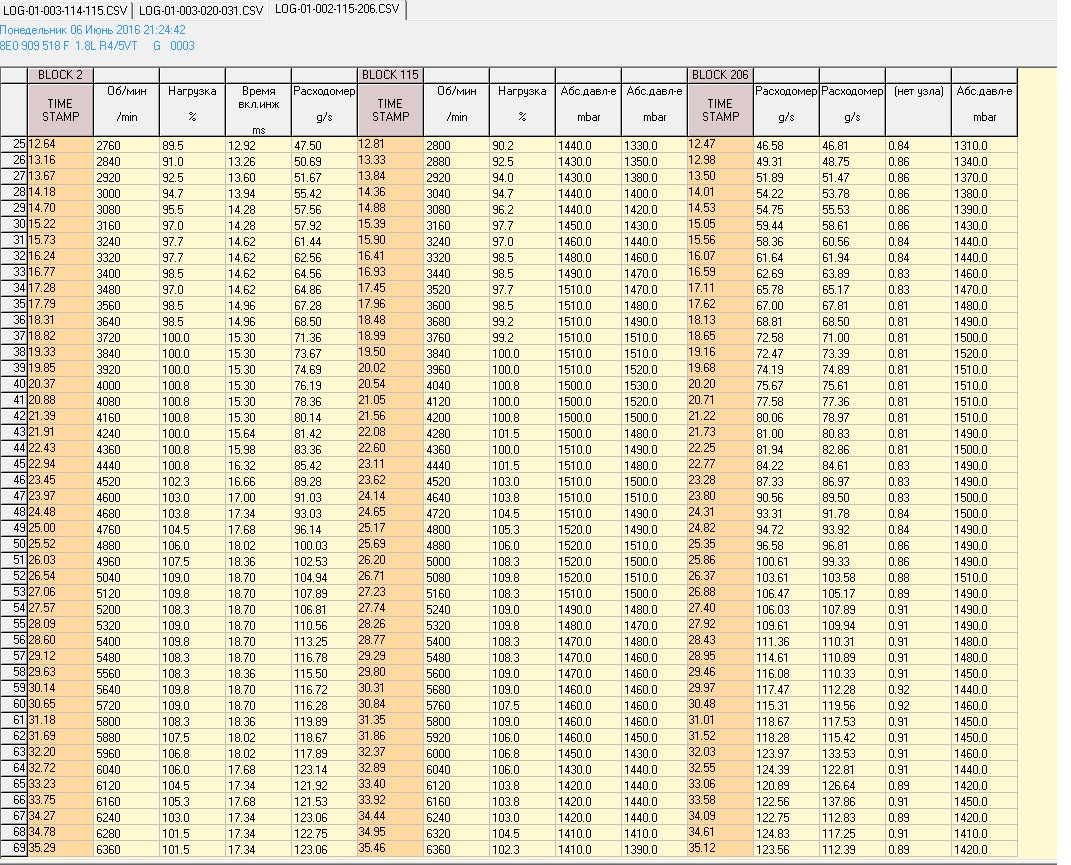This screenshot has height=865, width=1071.
Task: Select row number 25
Action: pyautogui.click(x=14, y=145)
